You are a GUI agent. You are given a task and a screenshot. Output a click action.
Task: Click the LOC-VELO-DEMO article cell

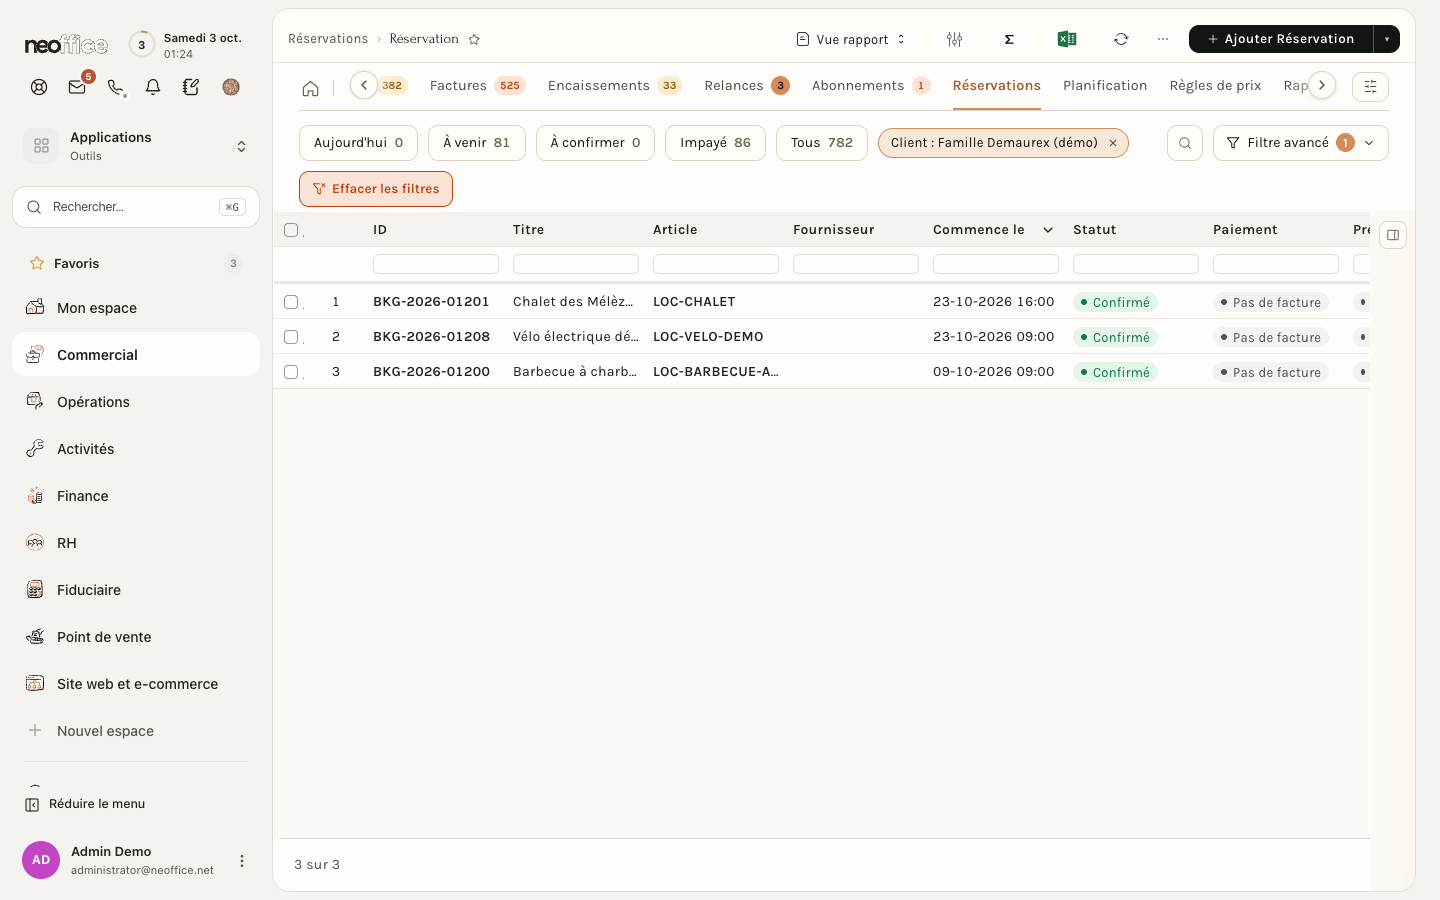coord(708,336)
